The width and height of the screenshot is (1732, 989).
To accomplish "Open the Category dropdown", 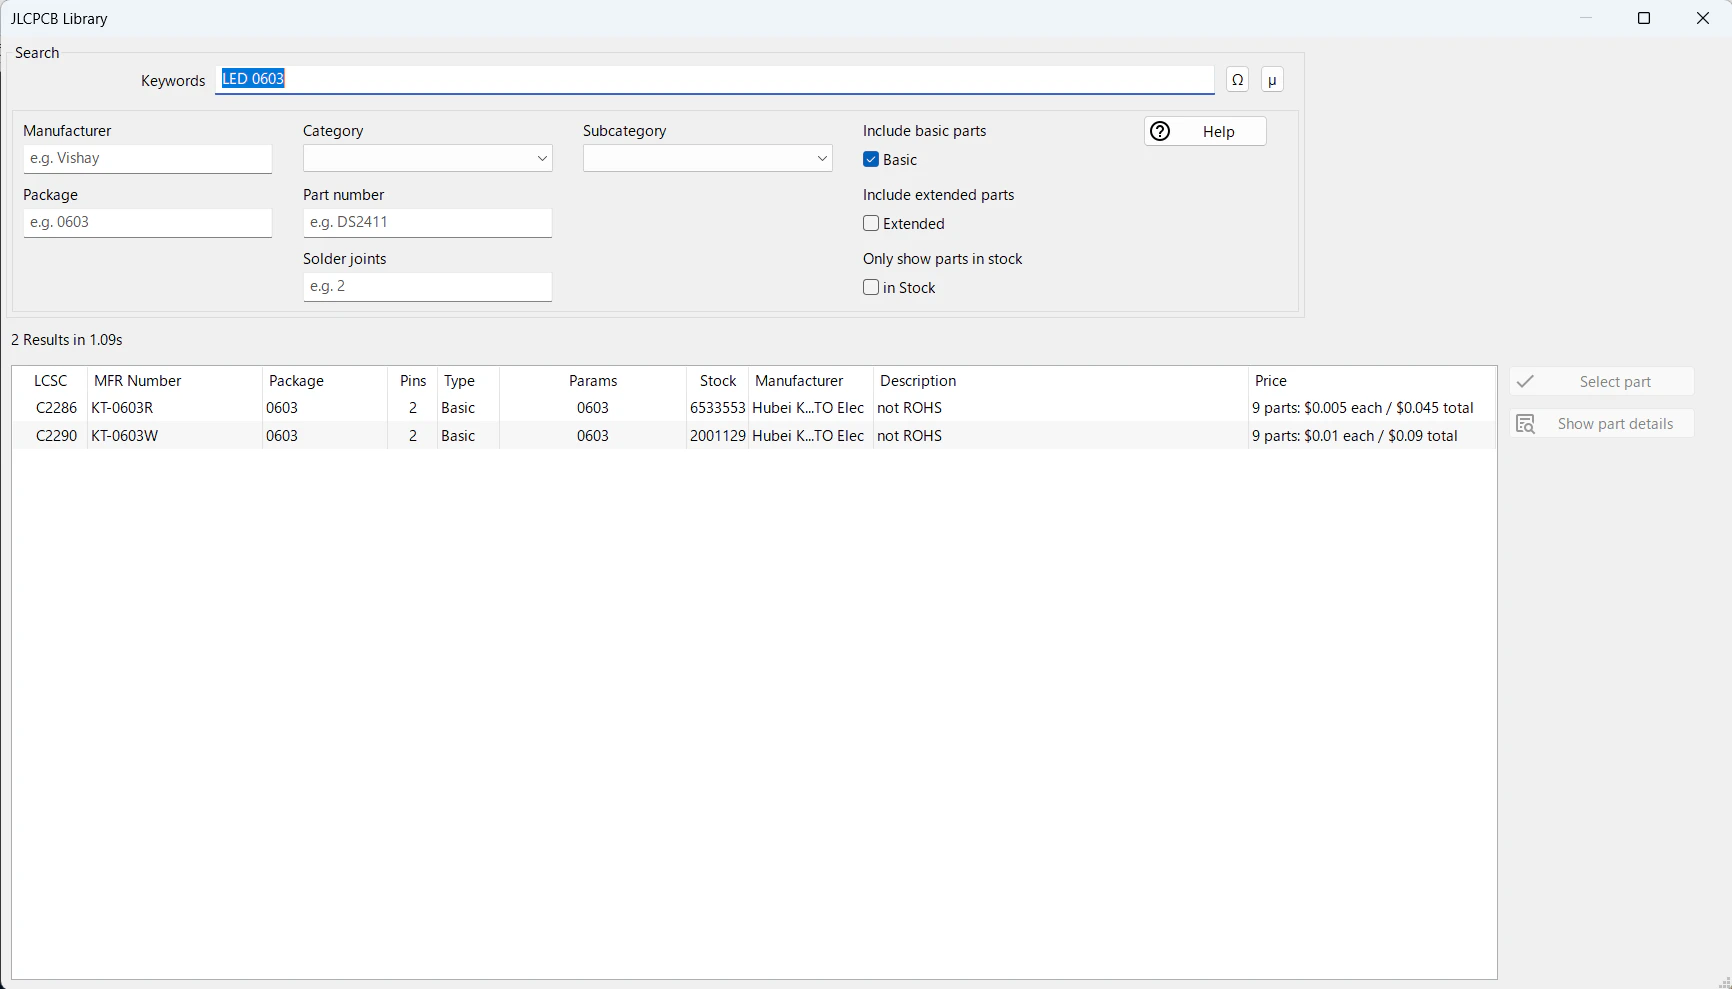I will pyautogui.click(x=428, y=158).
